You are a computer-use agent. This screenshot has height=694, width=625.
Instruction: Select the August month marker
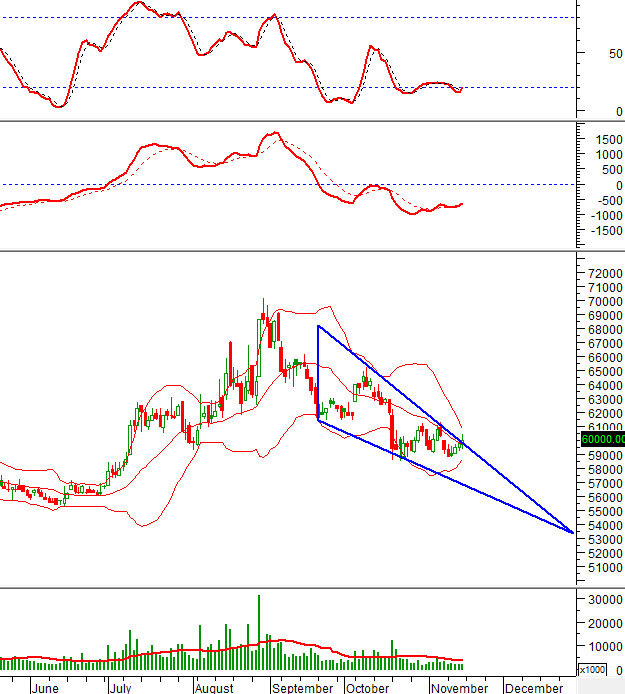214,688
